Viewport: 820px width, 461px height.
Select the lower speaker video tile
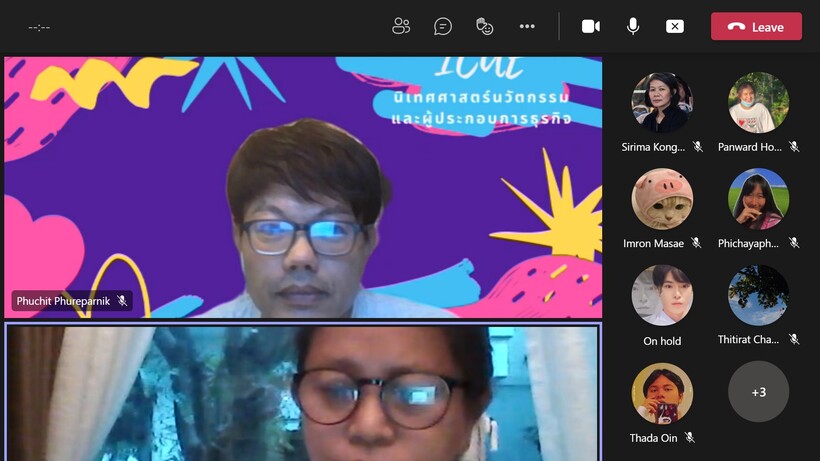point(303,392)
